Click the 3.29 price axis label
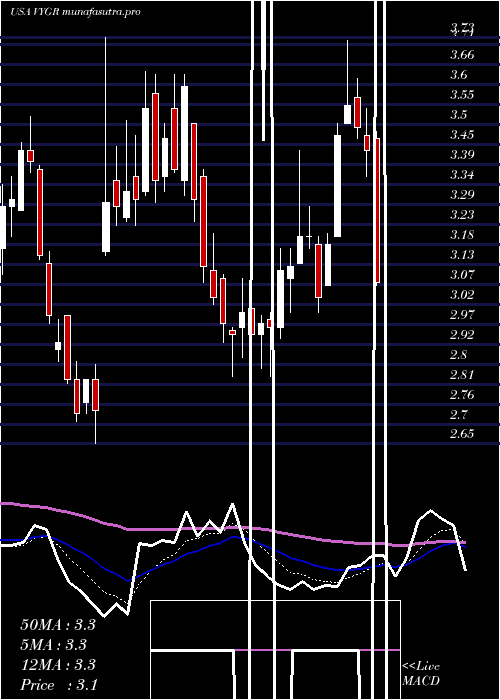 462,195
